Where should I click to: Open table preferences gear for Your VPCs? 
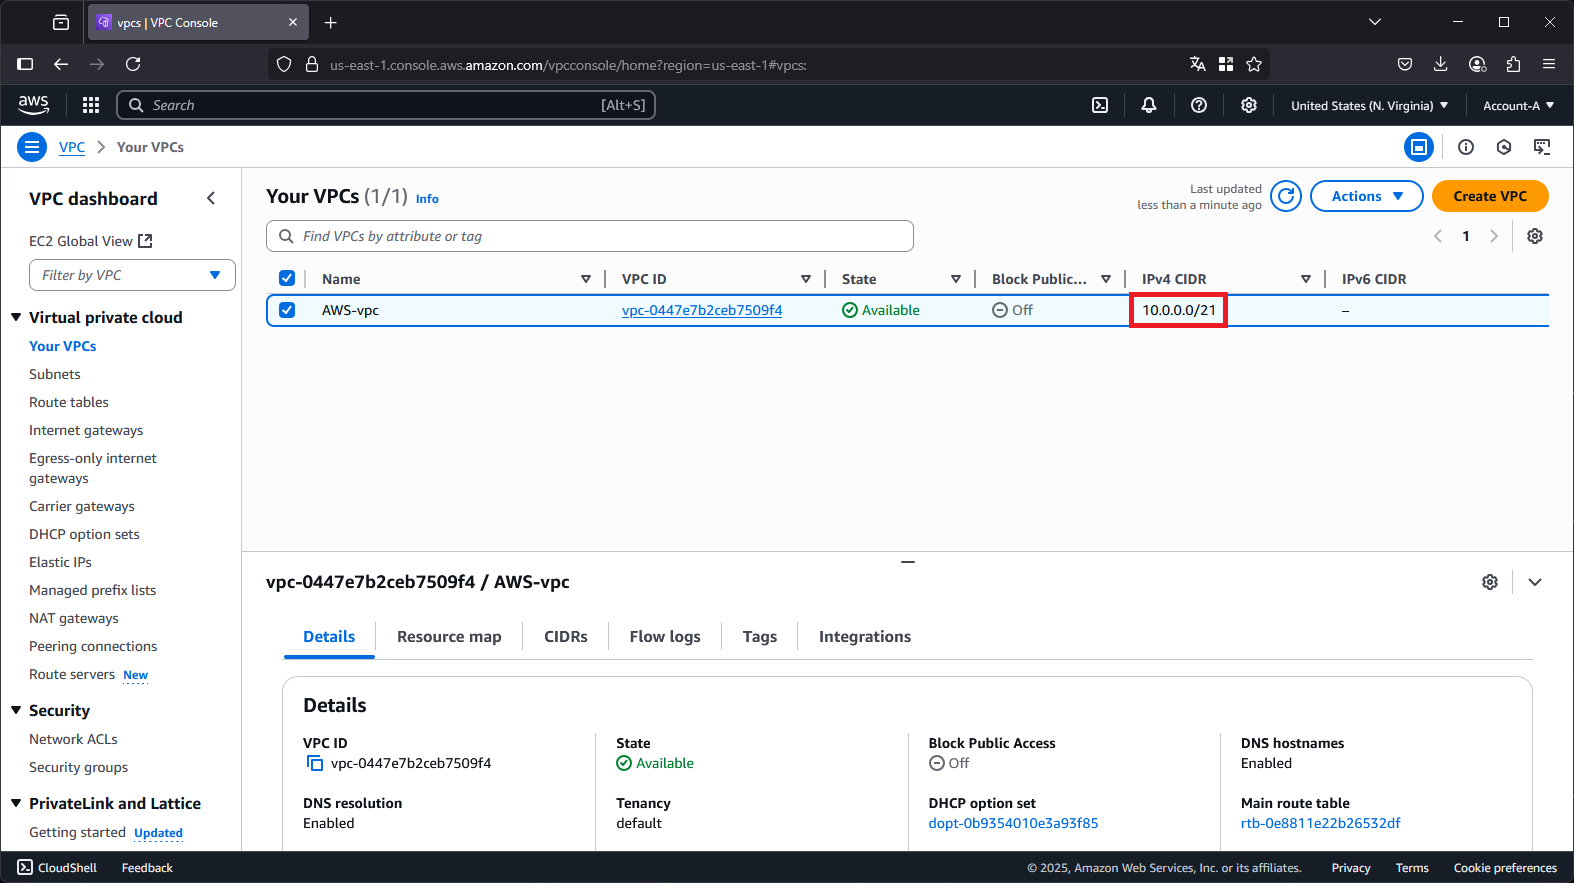click(1535, 236)
